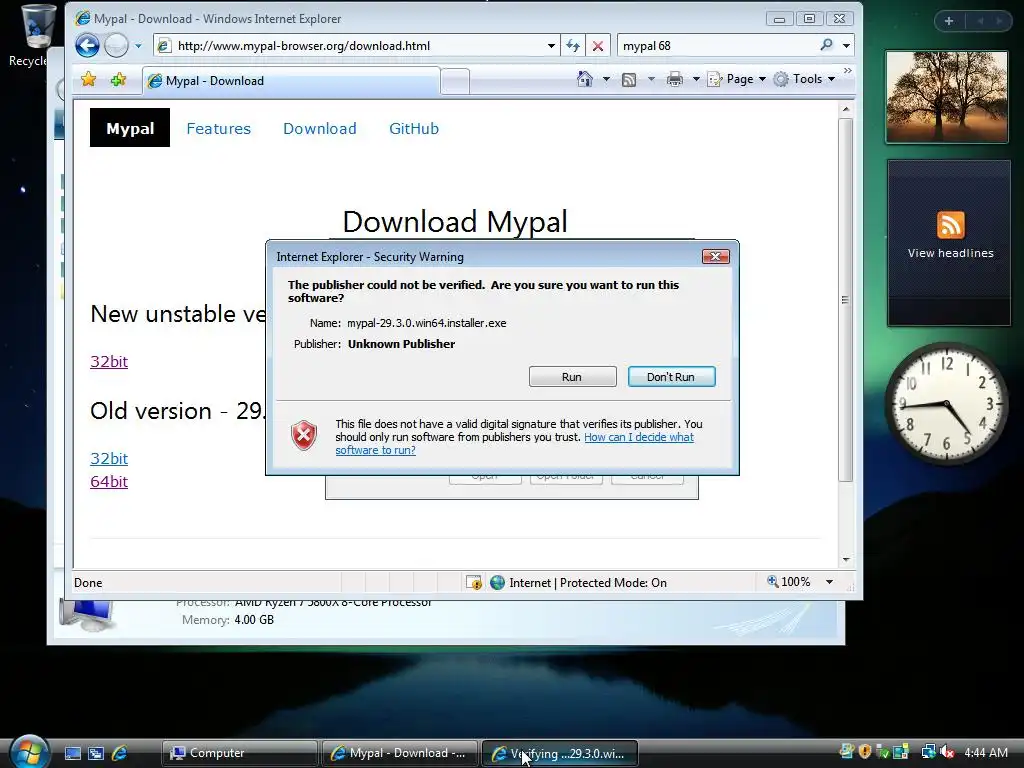The width and height of the screenshot is (1024, 768).
Task: Click the security shield alert tray icon
Action: coord(865,752)
